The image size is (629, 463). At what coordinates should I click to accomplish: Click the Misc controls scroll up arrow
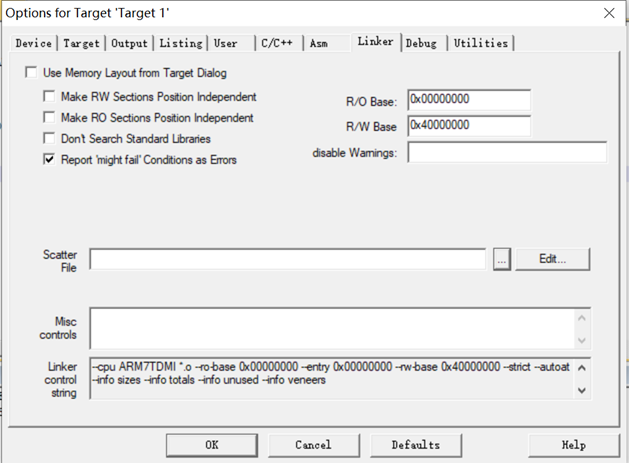click(x=582, y=318)
